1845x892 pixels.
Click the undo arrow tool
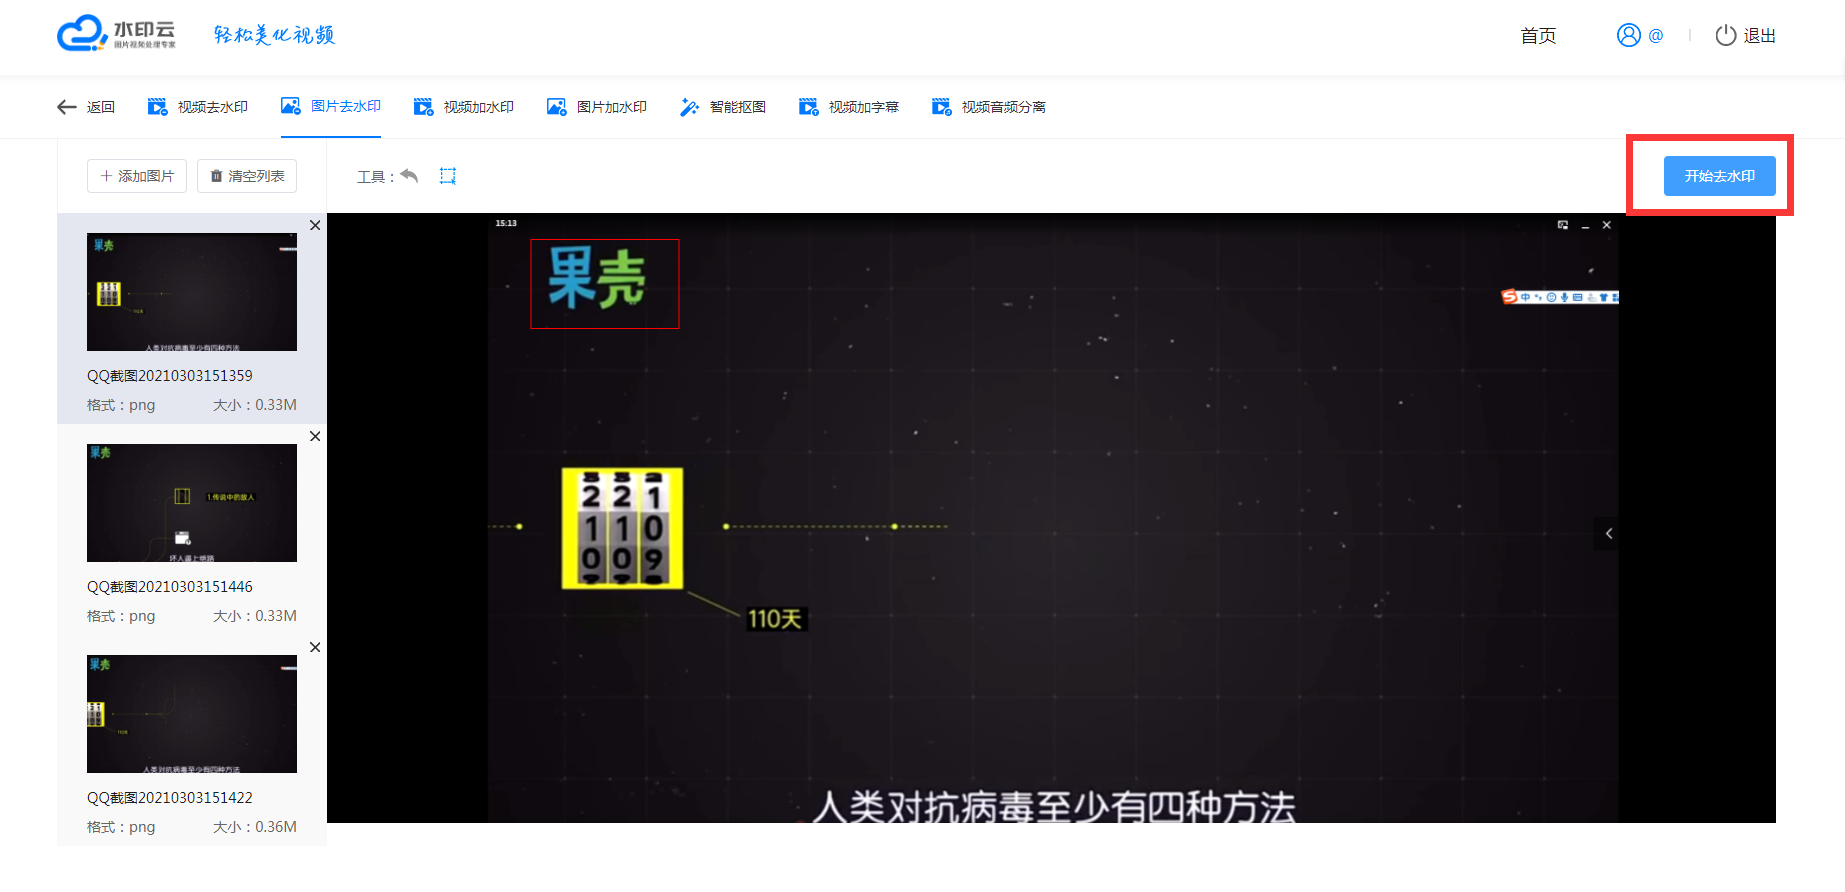click(409, 176)
